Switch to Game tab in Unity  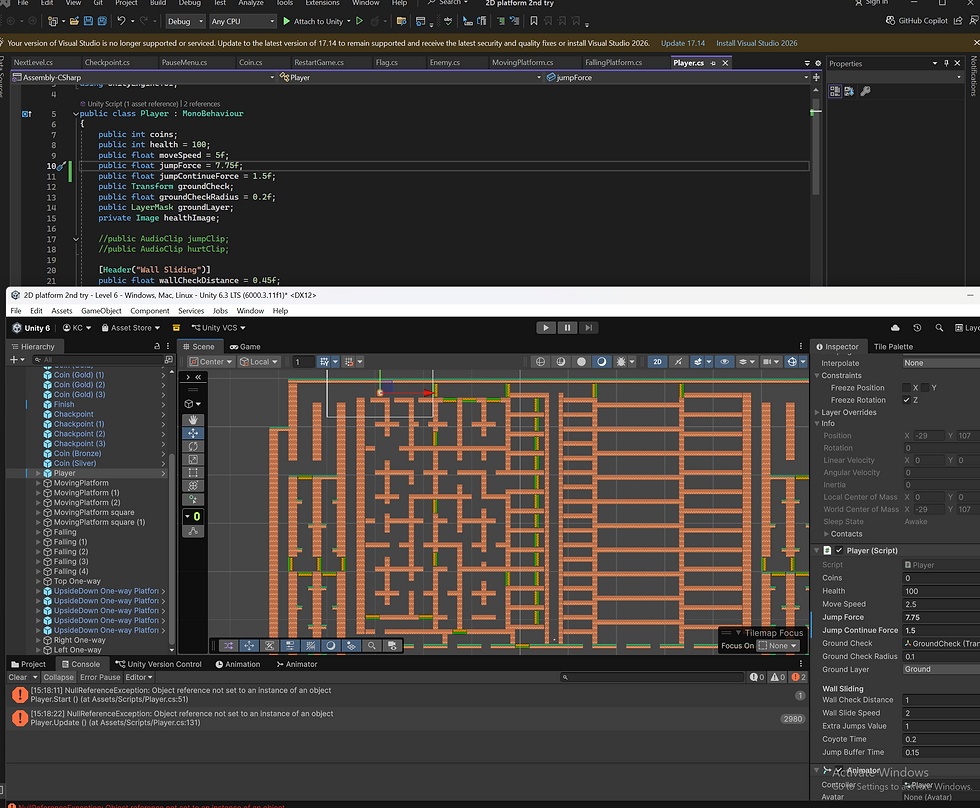coord(245,347)
